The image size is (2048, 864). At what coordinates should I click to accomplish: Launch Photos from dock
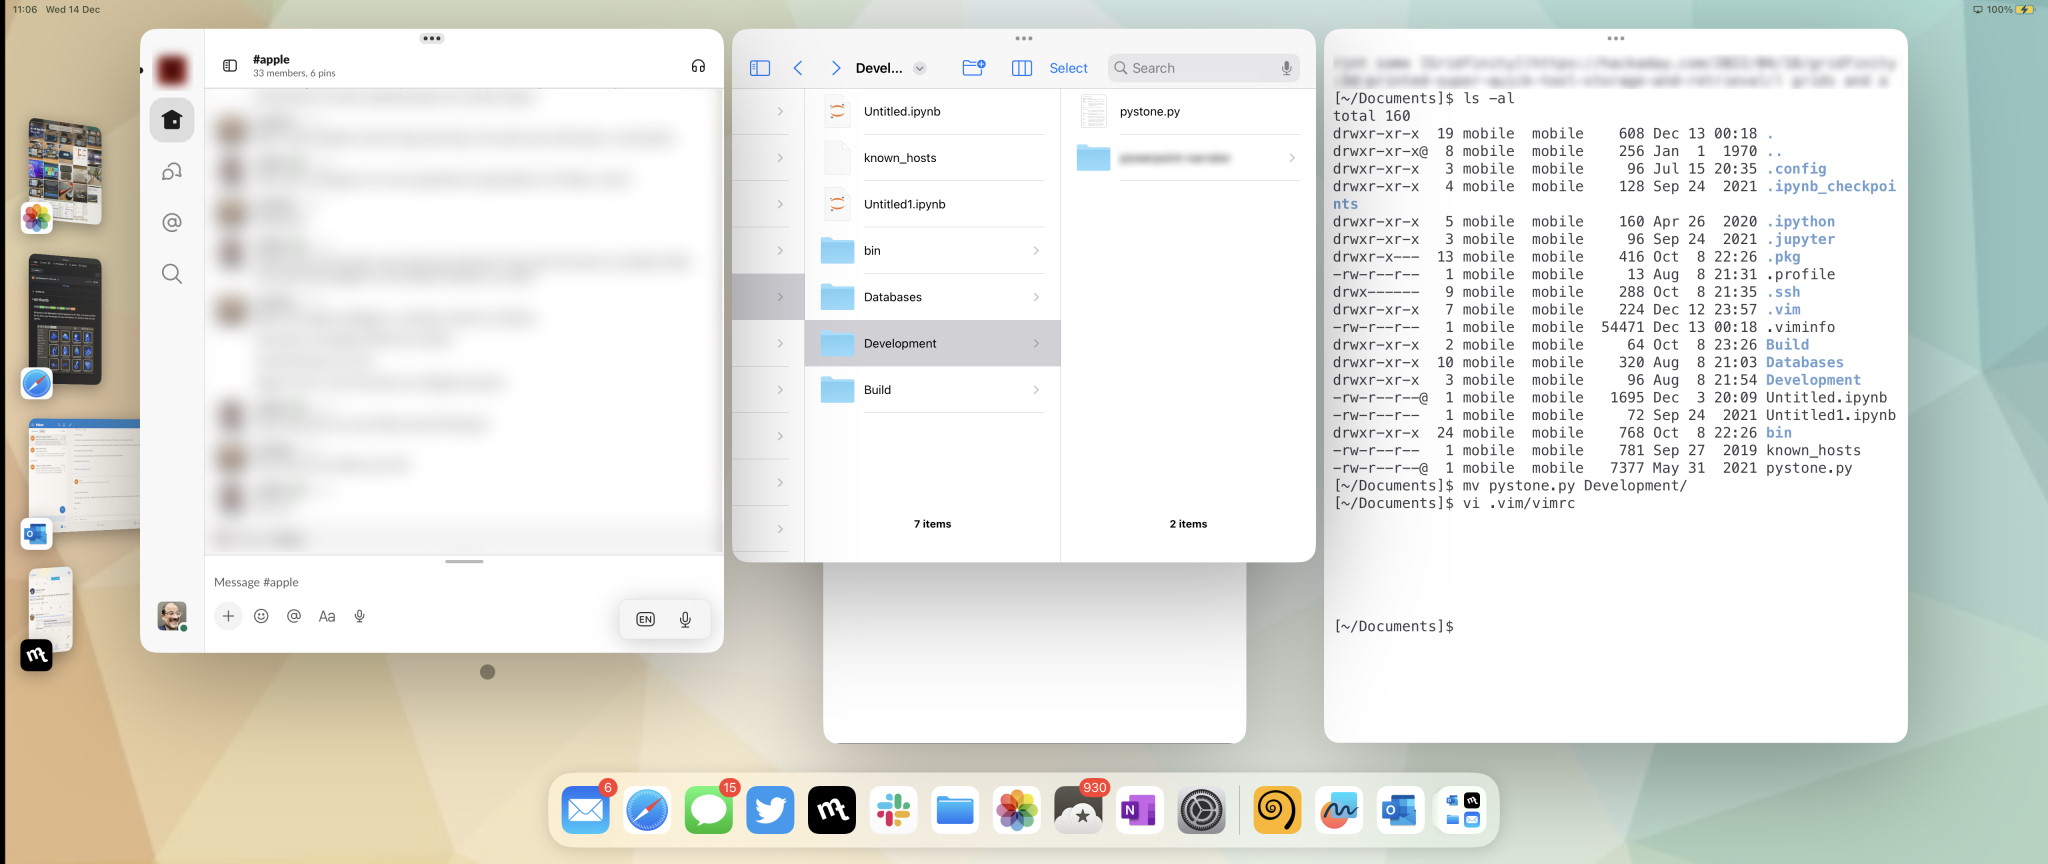1017,809
